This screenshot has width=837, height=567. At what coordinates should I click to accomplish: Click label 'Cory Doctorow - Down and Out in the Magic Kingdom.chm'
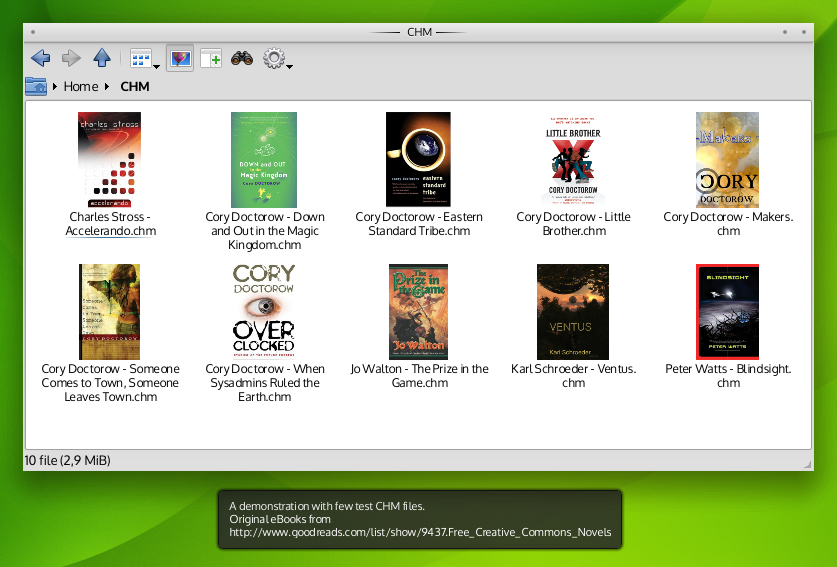(265, 231)
